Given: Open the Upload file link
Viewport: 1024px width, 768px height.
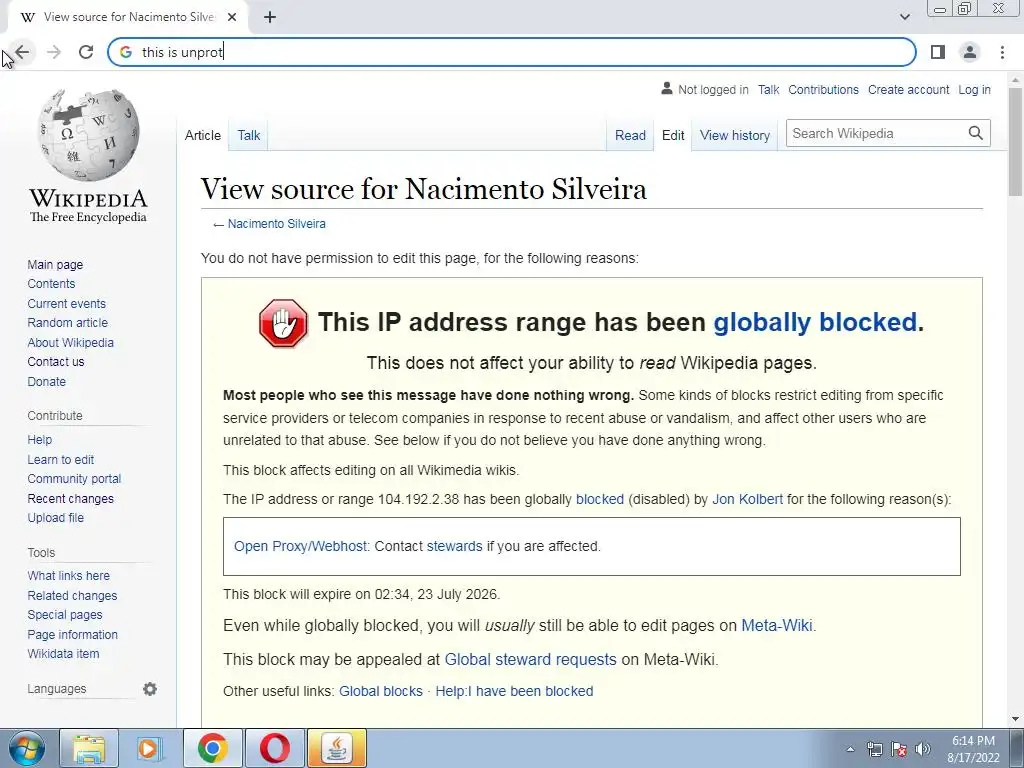Looking at the screenshot, I should 56,518.
